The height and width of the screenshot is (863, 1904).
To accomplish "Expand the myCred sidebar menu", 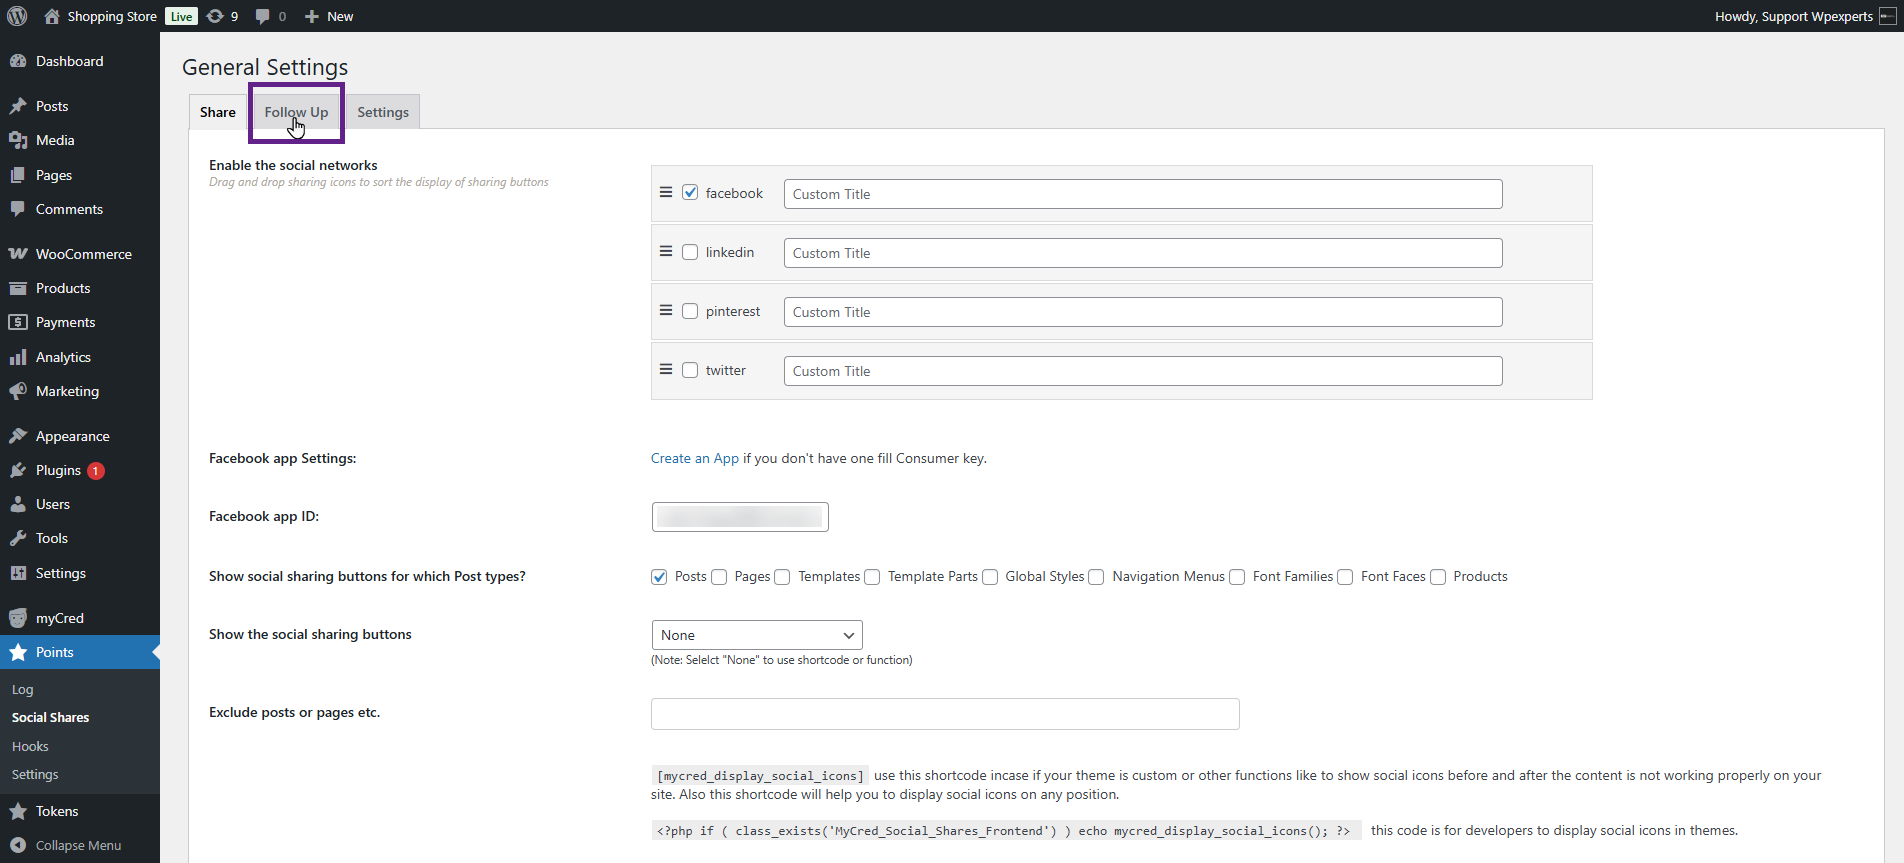I will coord(59,618).
